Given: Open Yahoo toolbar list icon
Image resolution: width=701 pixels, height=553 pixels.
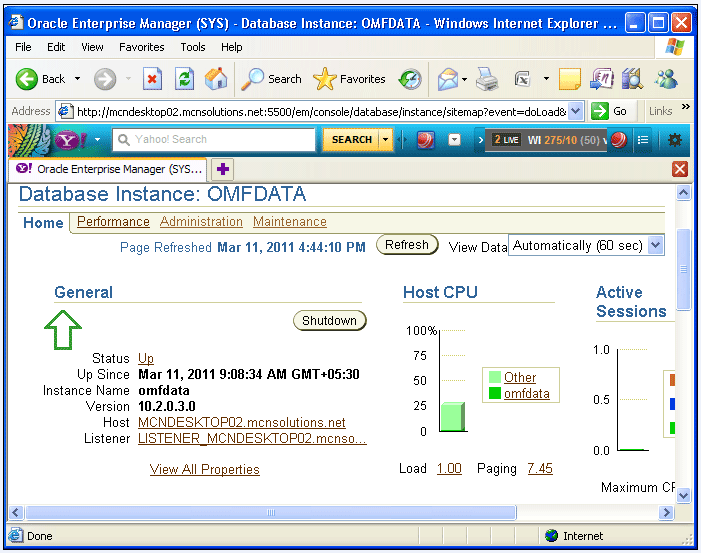Looking at the screenshot, I should coord(643,140).
